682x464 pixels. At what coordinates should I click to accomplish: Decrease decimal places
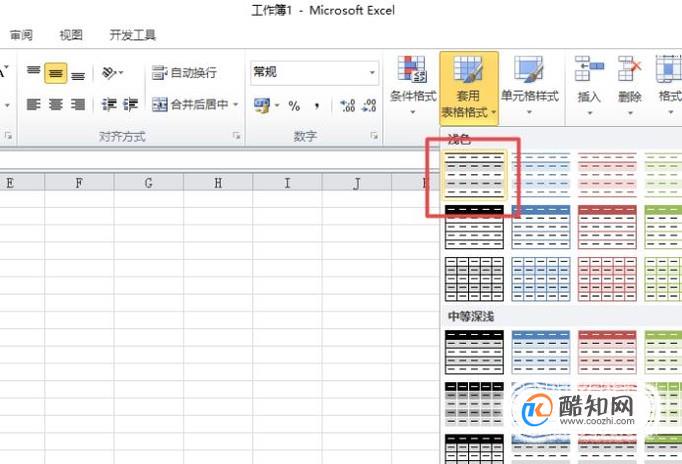[x=369, y=105]
